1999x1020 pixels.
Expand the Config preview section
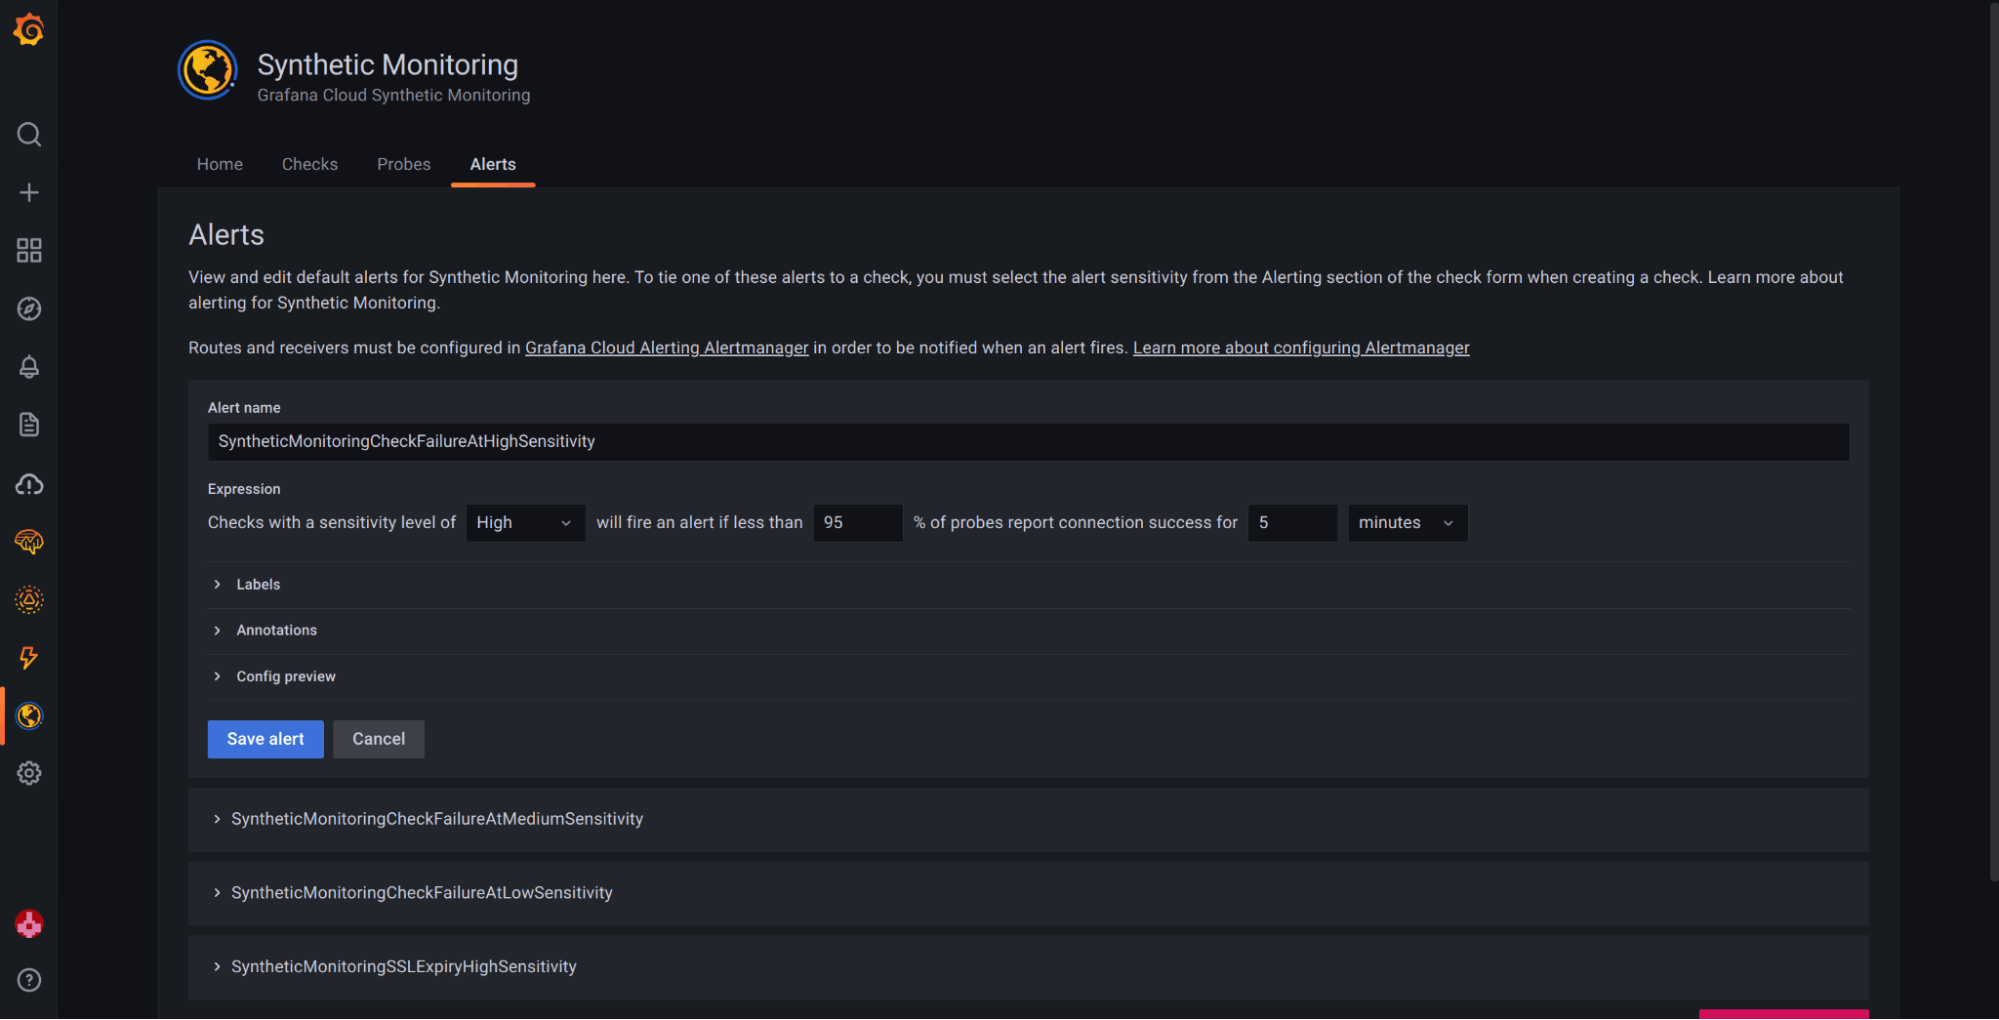(x=285, y=676)
